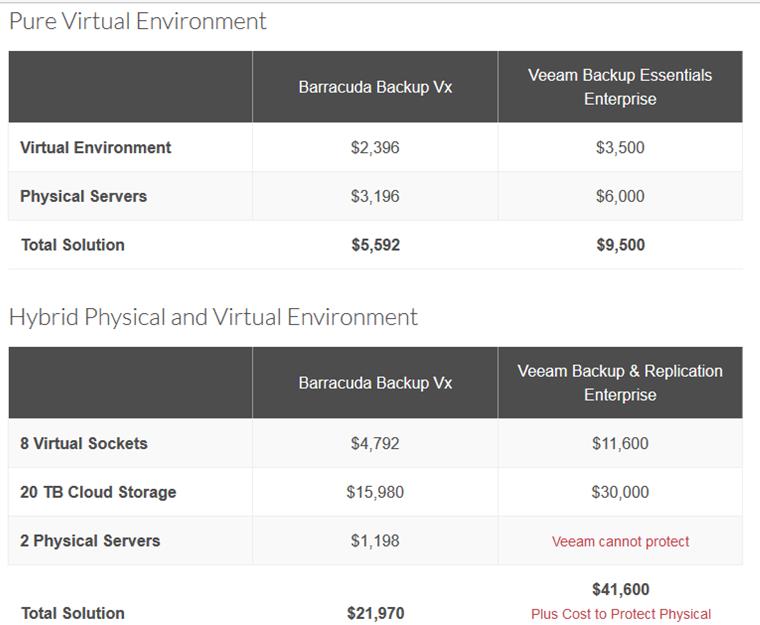
Task: Click the $5,592 total value
Action: 376,245
